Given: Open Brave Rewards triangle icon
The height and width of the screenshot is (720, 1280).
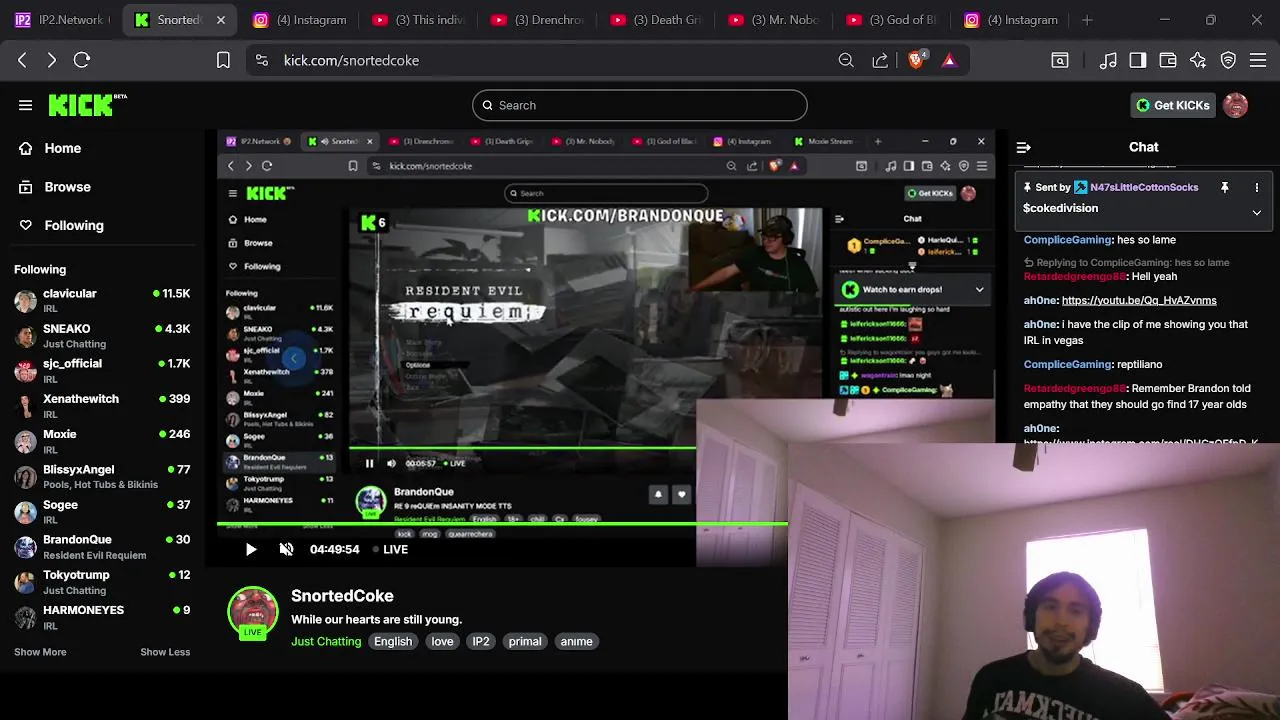Looking at the screenshot, I should point(949,60).
